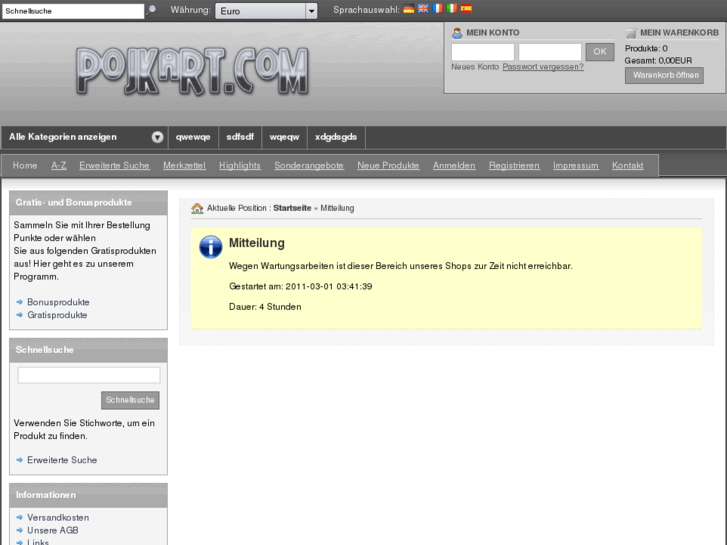The height and width of the screenshot is (545, 727).
Task: Open the Kontakt page
Action: tap(627, 166)
